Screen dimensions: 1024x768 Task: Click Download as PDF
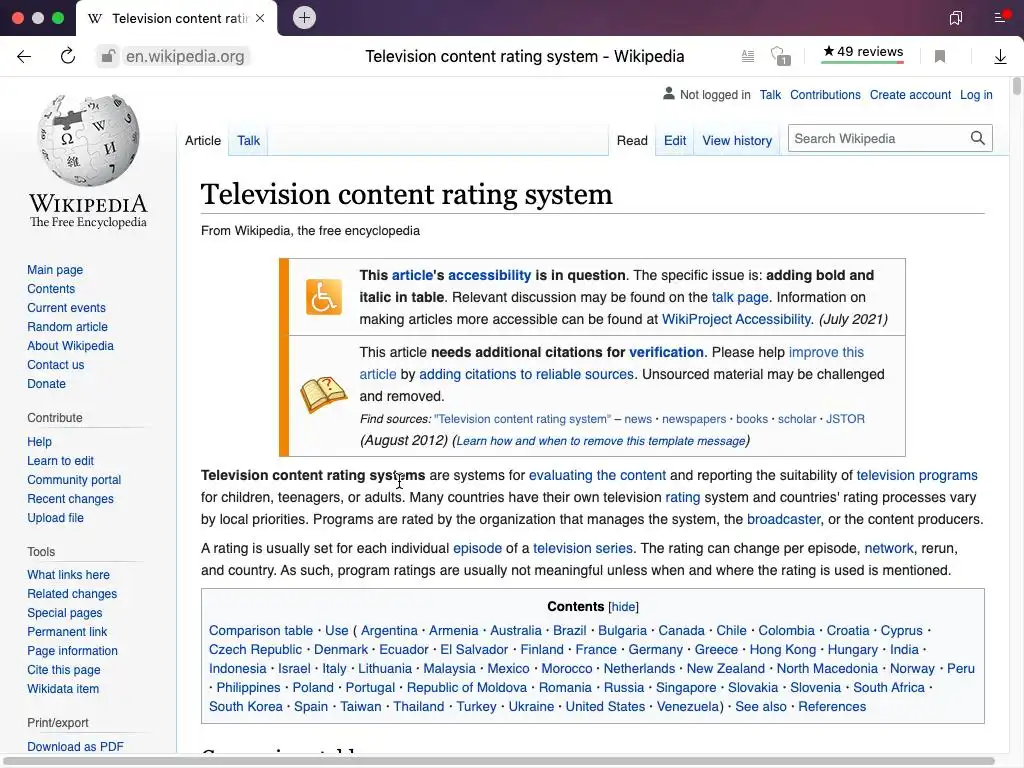click(75, 746)
